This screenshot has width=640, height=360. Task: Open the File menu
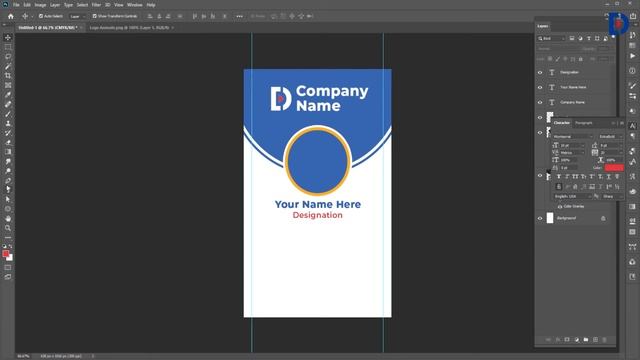click(16, 5)
